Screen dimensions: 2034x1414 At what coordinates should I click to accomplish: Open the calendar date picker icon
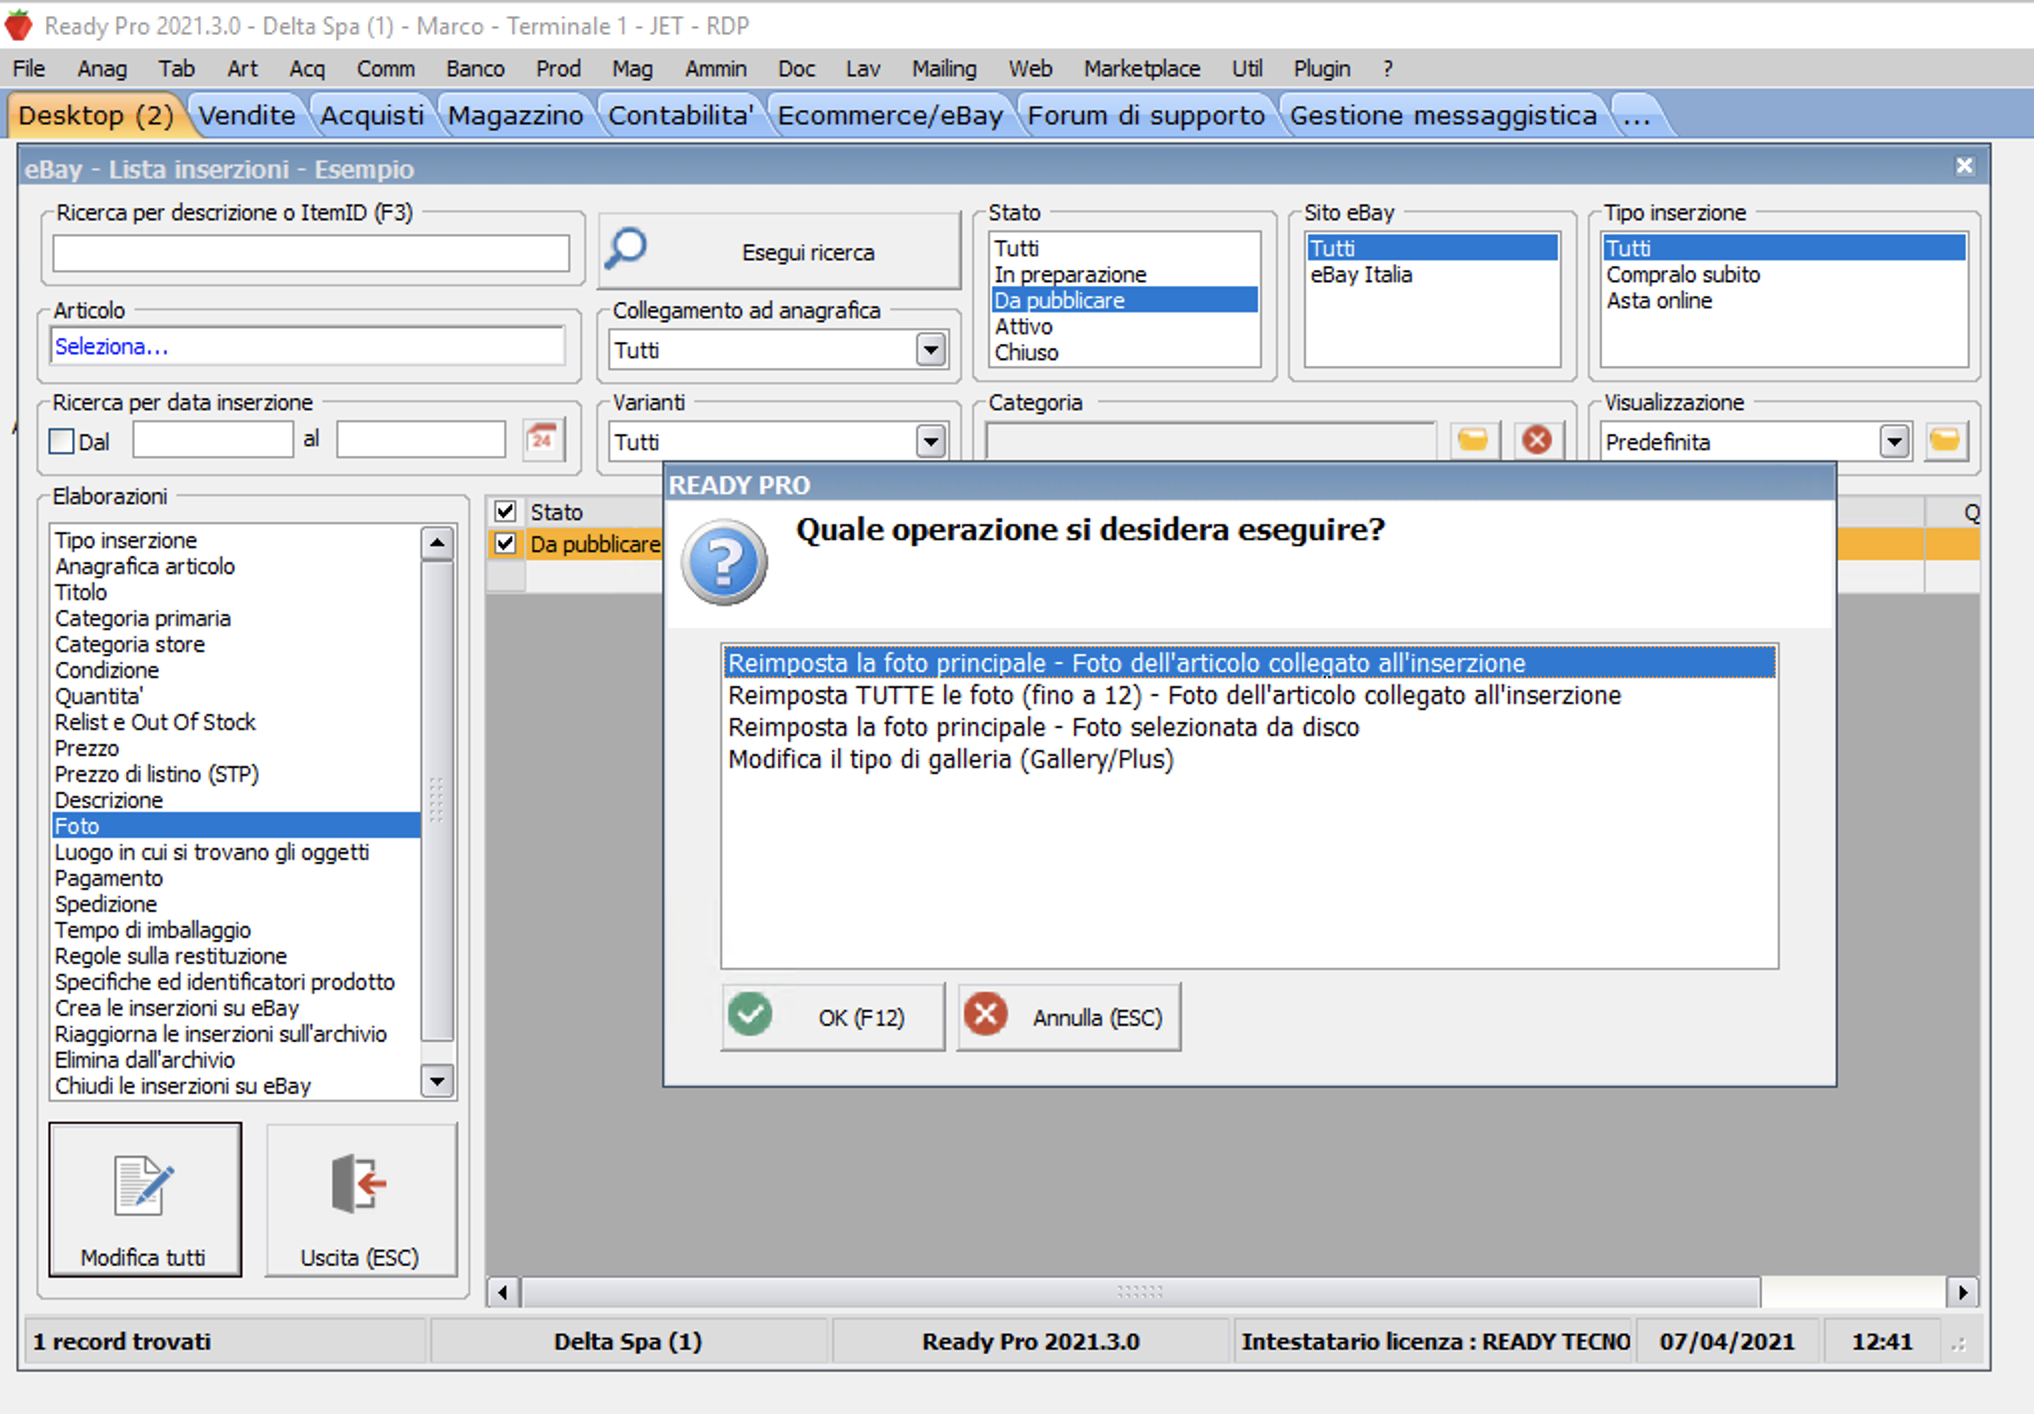pyautogui.click(x=543, y=439)
